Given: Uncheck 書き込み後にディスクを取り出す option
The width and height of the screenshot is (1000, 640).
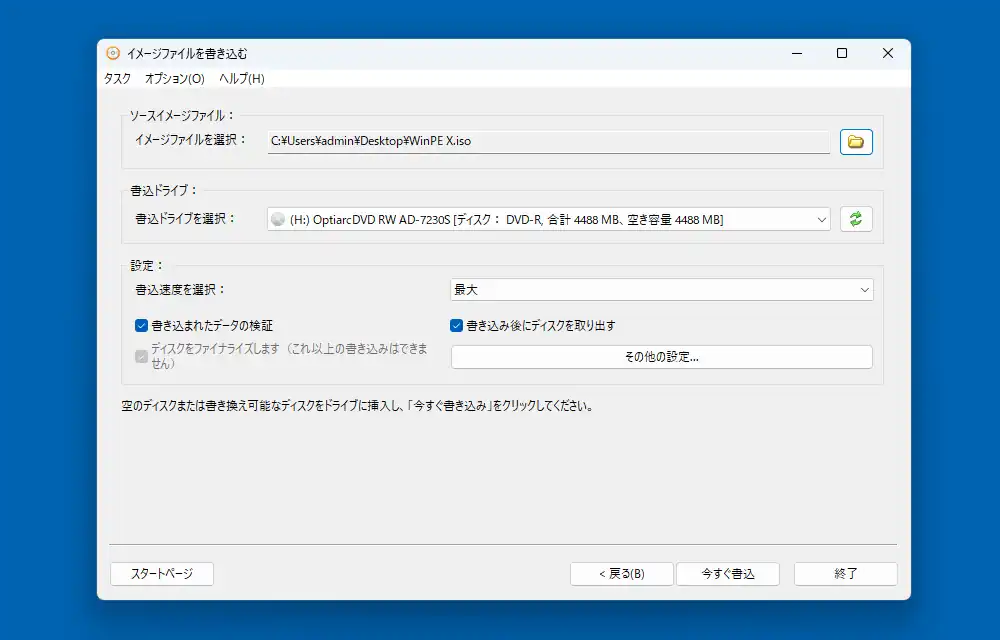Looking at the screenshot, I should tap(457, 325).
